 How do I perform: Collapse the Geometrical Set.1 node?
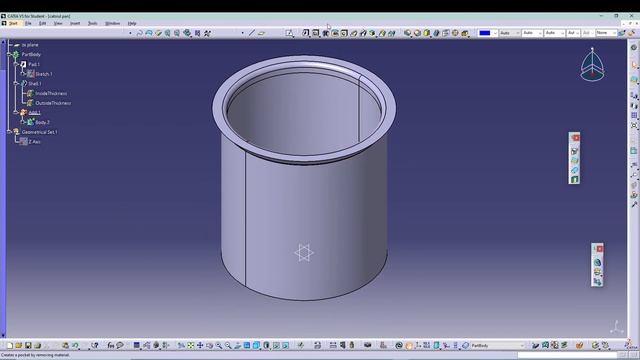point(9,132)
